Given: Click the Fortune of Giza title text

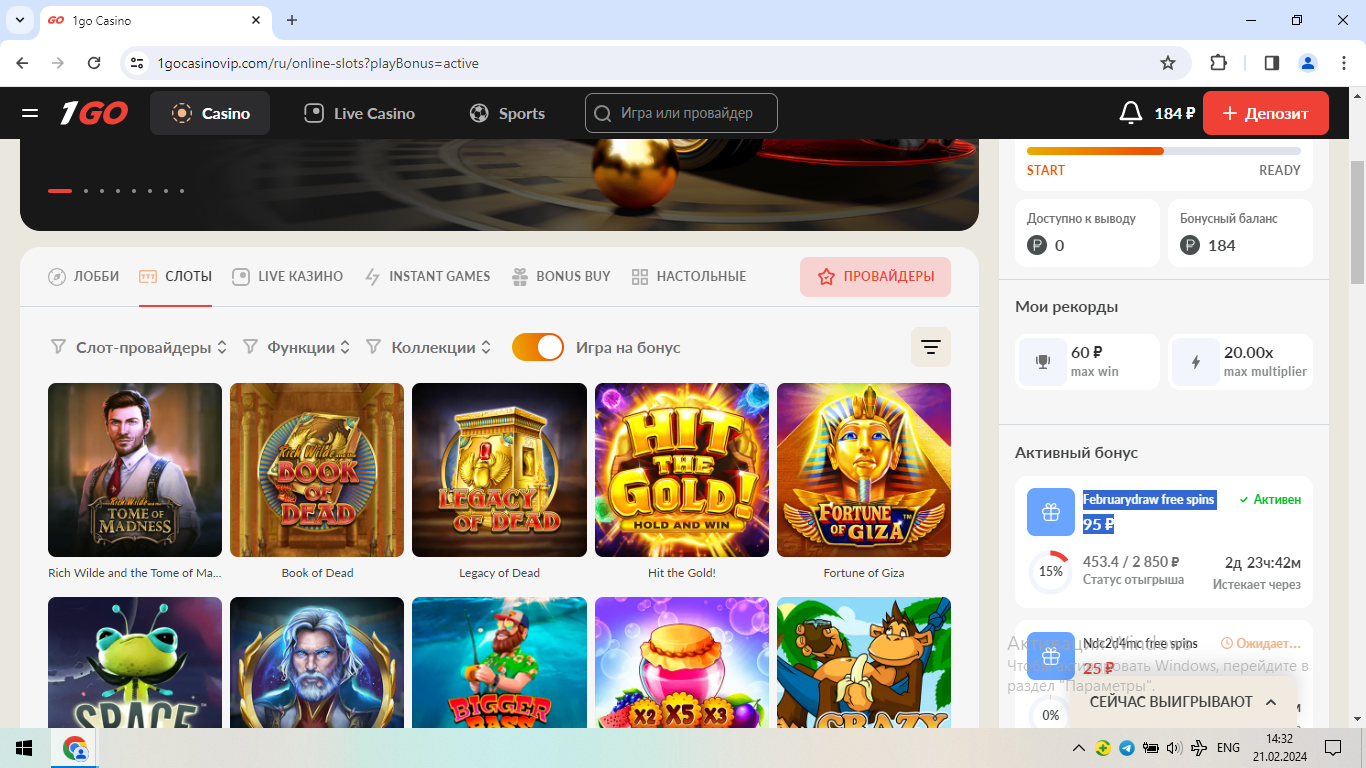Looking at the screenshot, I should 864,573.
